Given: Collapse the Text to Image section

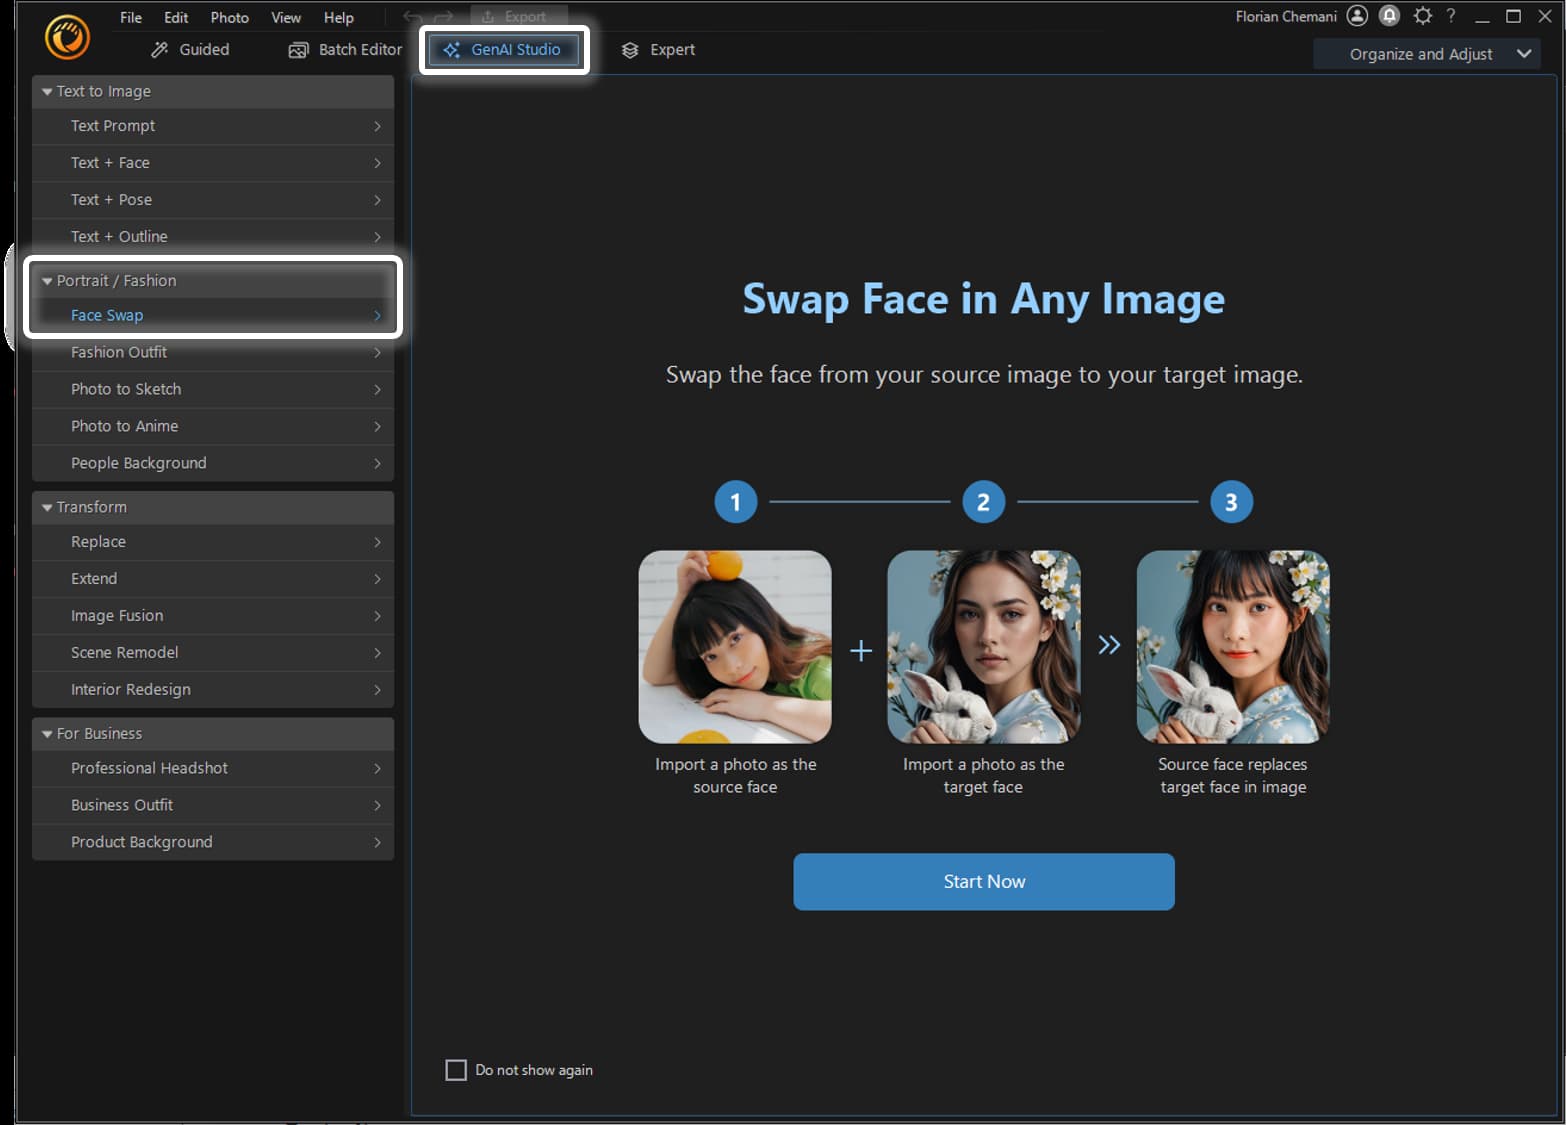Looking at the screenshot, I should pos(46,91).
